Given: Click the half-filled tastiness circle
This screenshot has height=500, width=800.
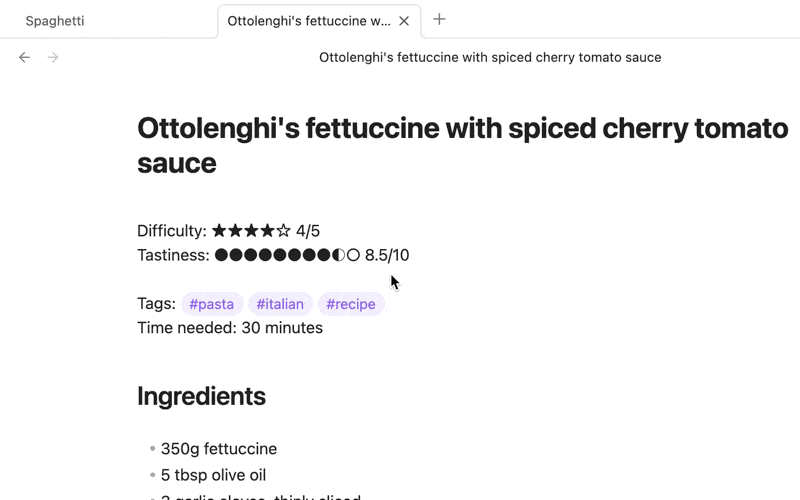Looking at the screenshot, I should [338, 255].
